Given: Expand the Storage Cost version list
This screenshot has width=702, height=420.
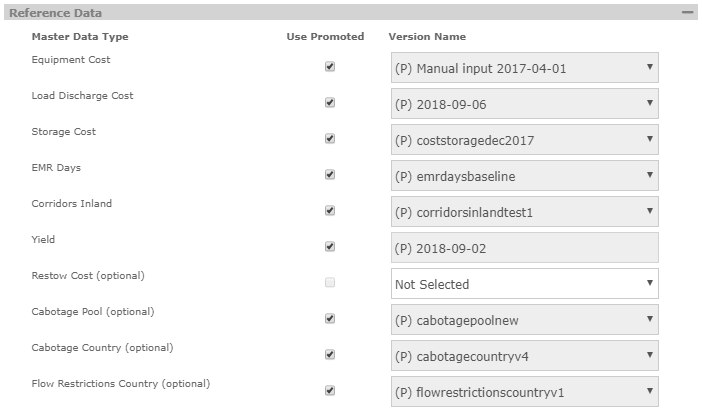Looking at the screenshot, I should (x=524, y=140).
